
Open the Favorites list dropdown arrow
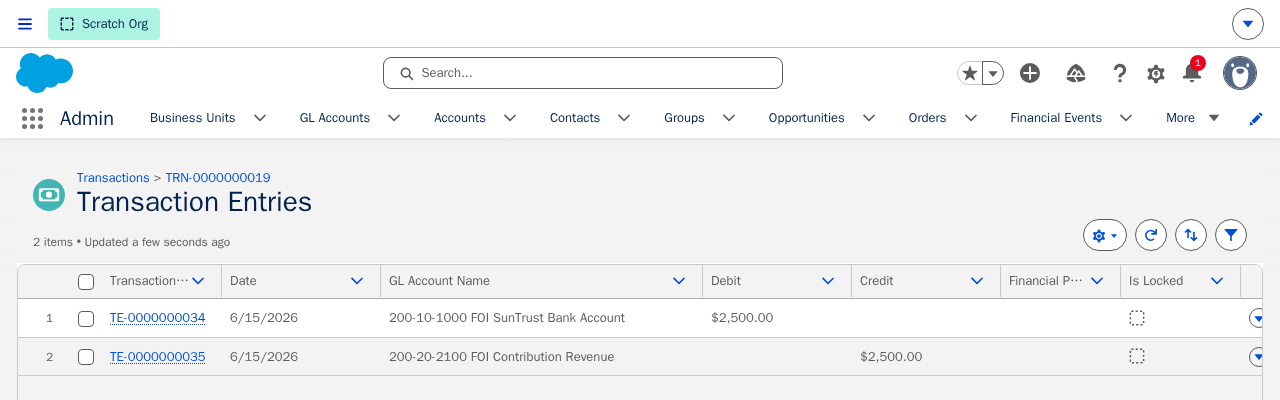pos(993,73)
